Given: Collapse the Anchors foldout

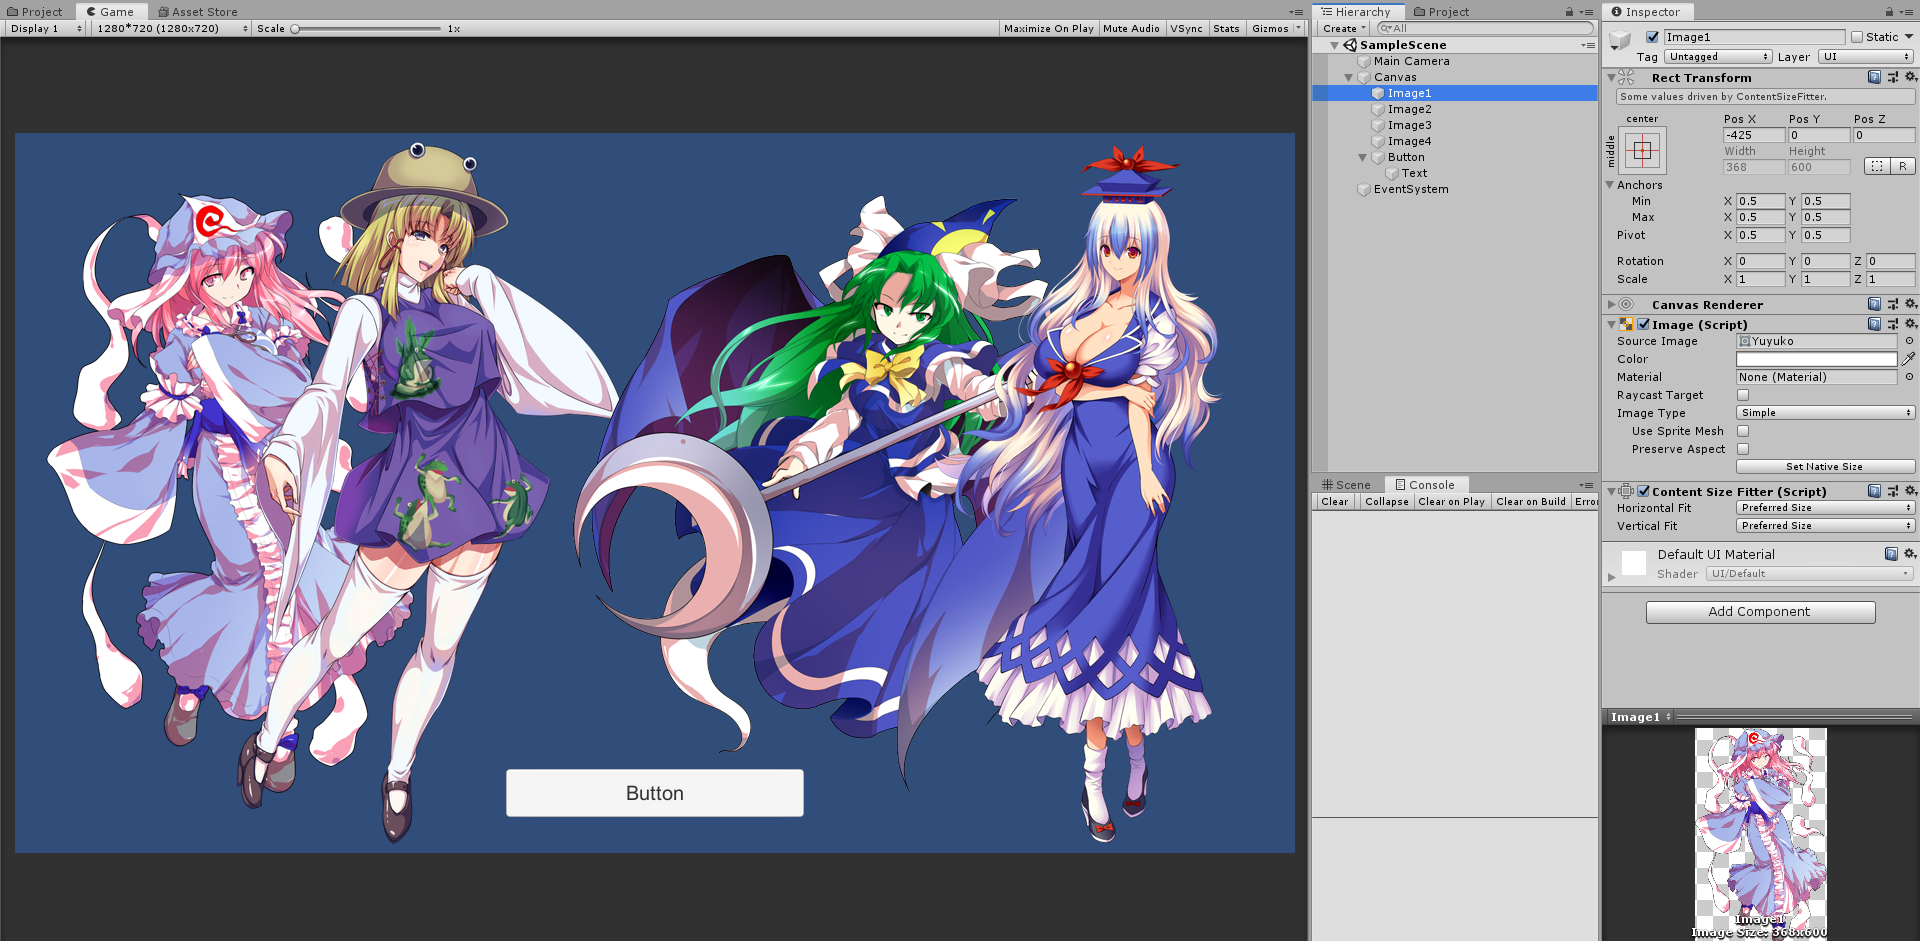Looking at the screenshot, I should click(x=1610, y=185).
